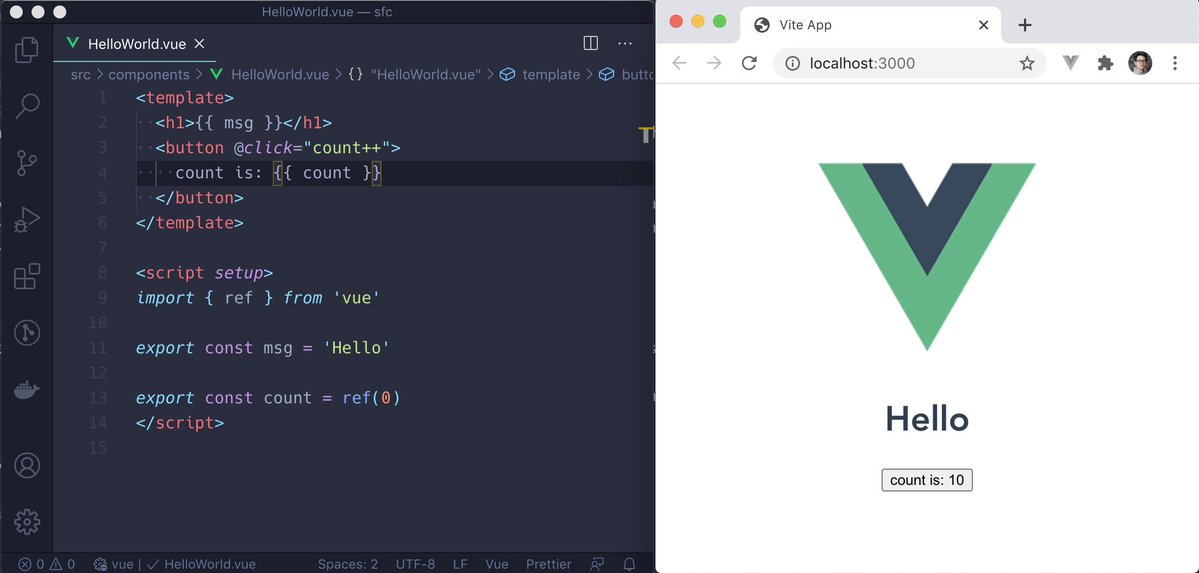
Task: Bookmark this page with the star
Action: pyautogui.click(x=1027, y=63)
